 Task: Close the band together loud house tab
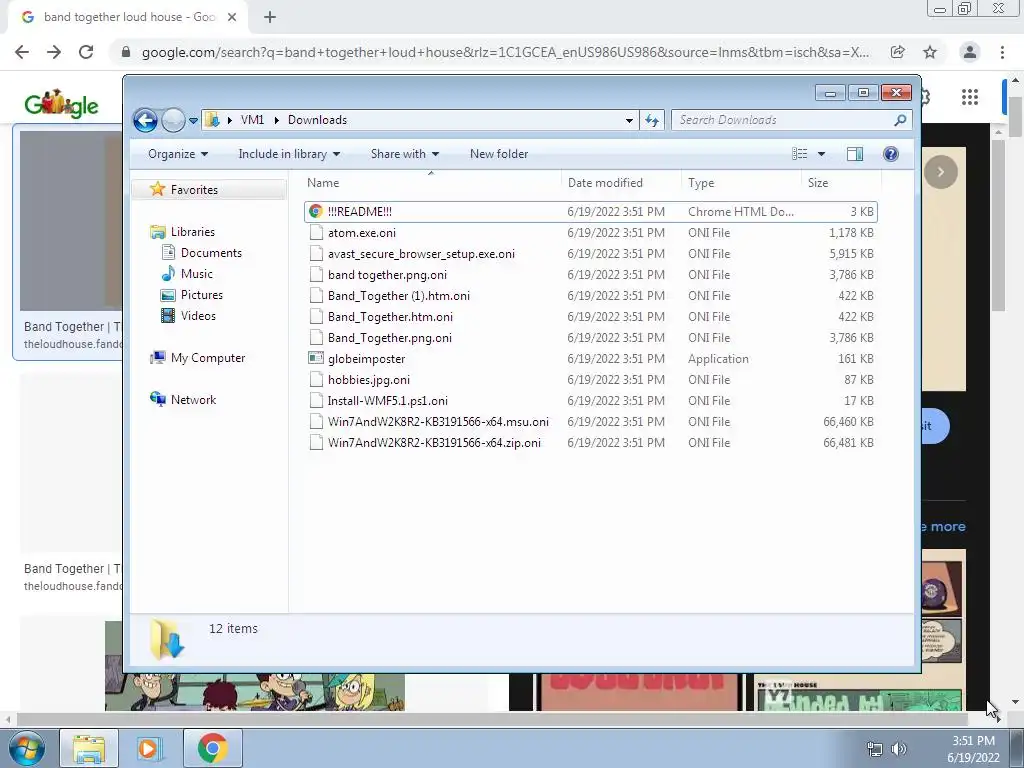[x=232, y=18]
